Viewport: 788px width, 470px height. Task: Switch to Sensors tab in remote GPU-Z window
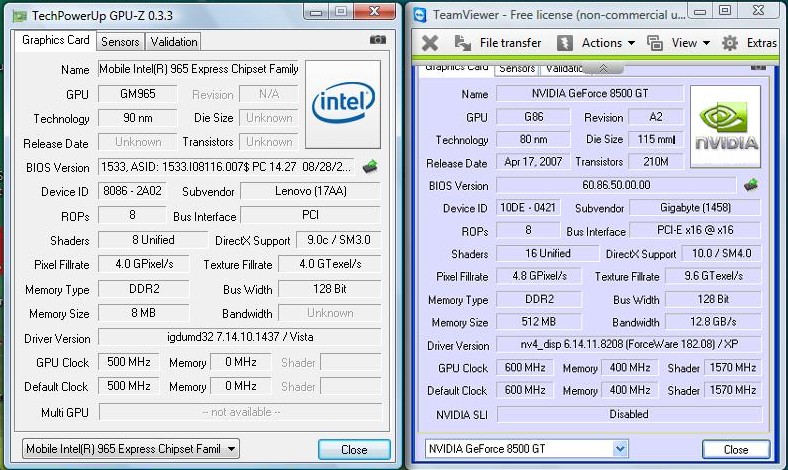517,69
